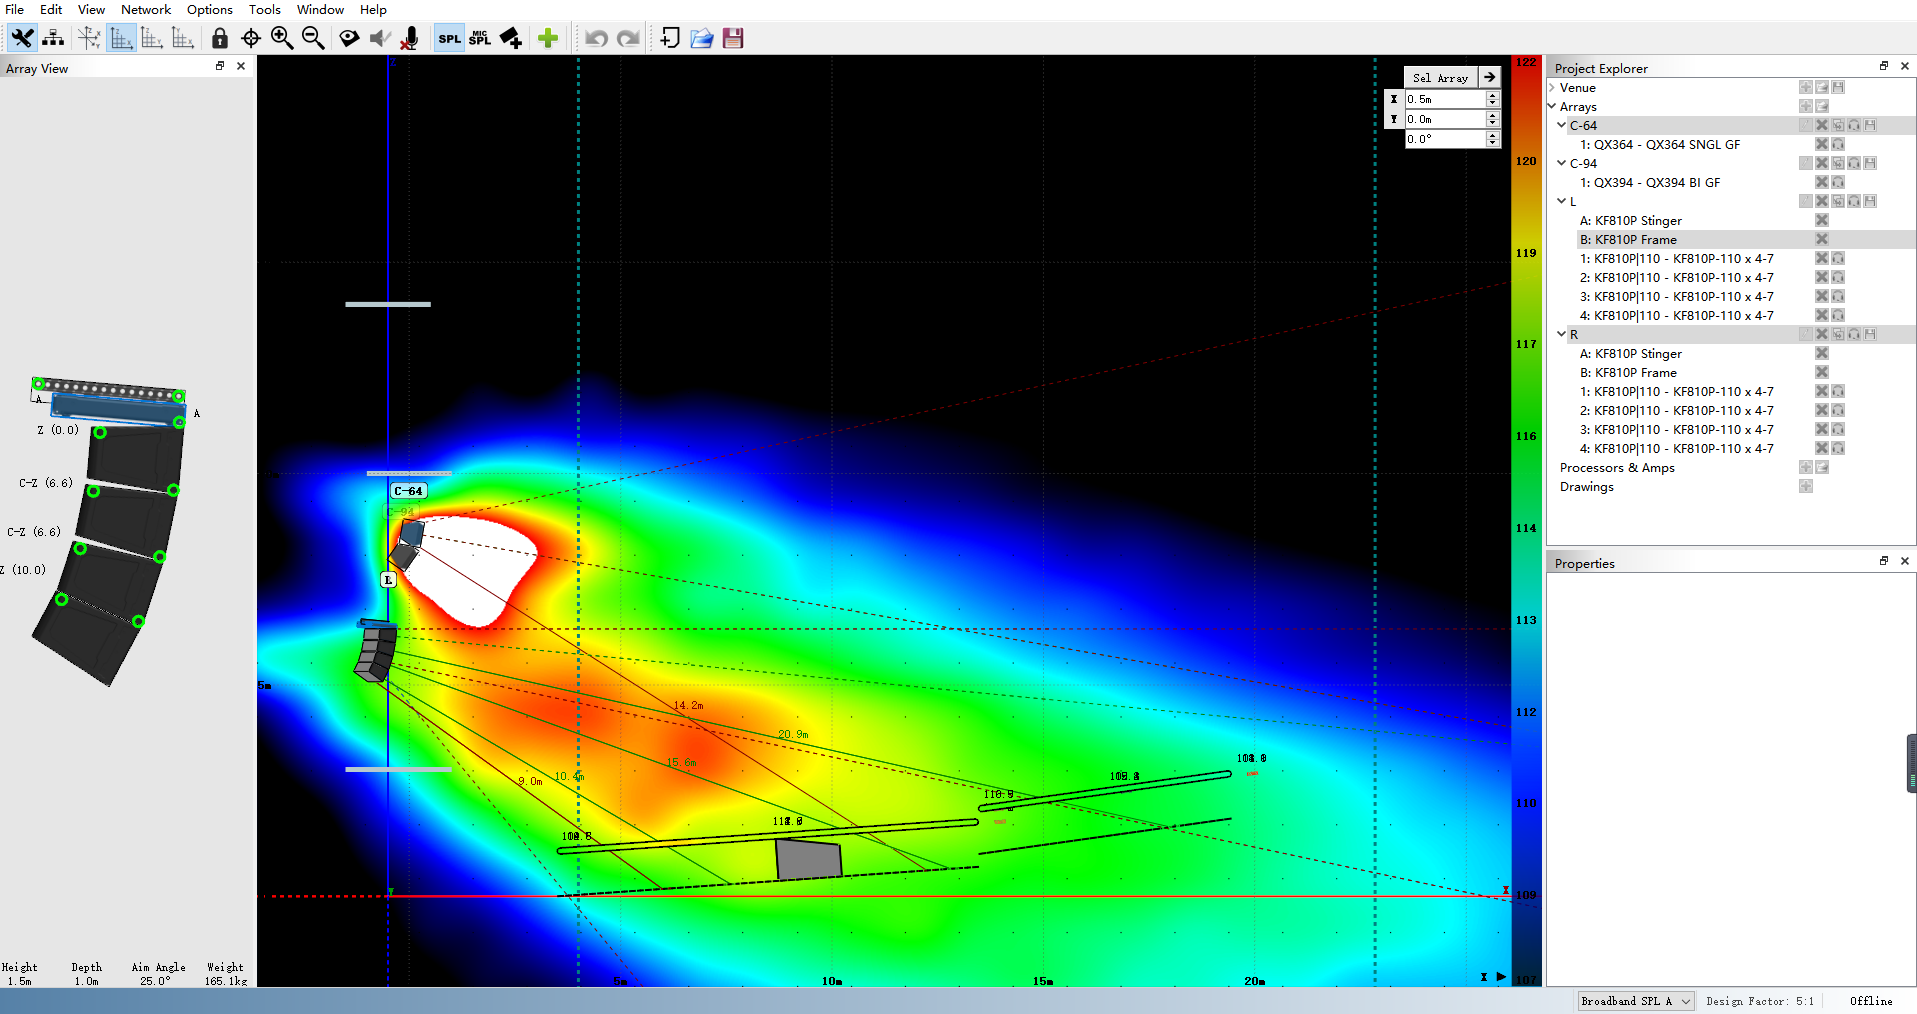
Task: Toggle the SPL mapping button
Action: [449, 38]
